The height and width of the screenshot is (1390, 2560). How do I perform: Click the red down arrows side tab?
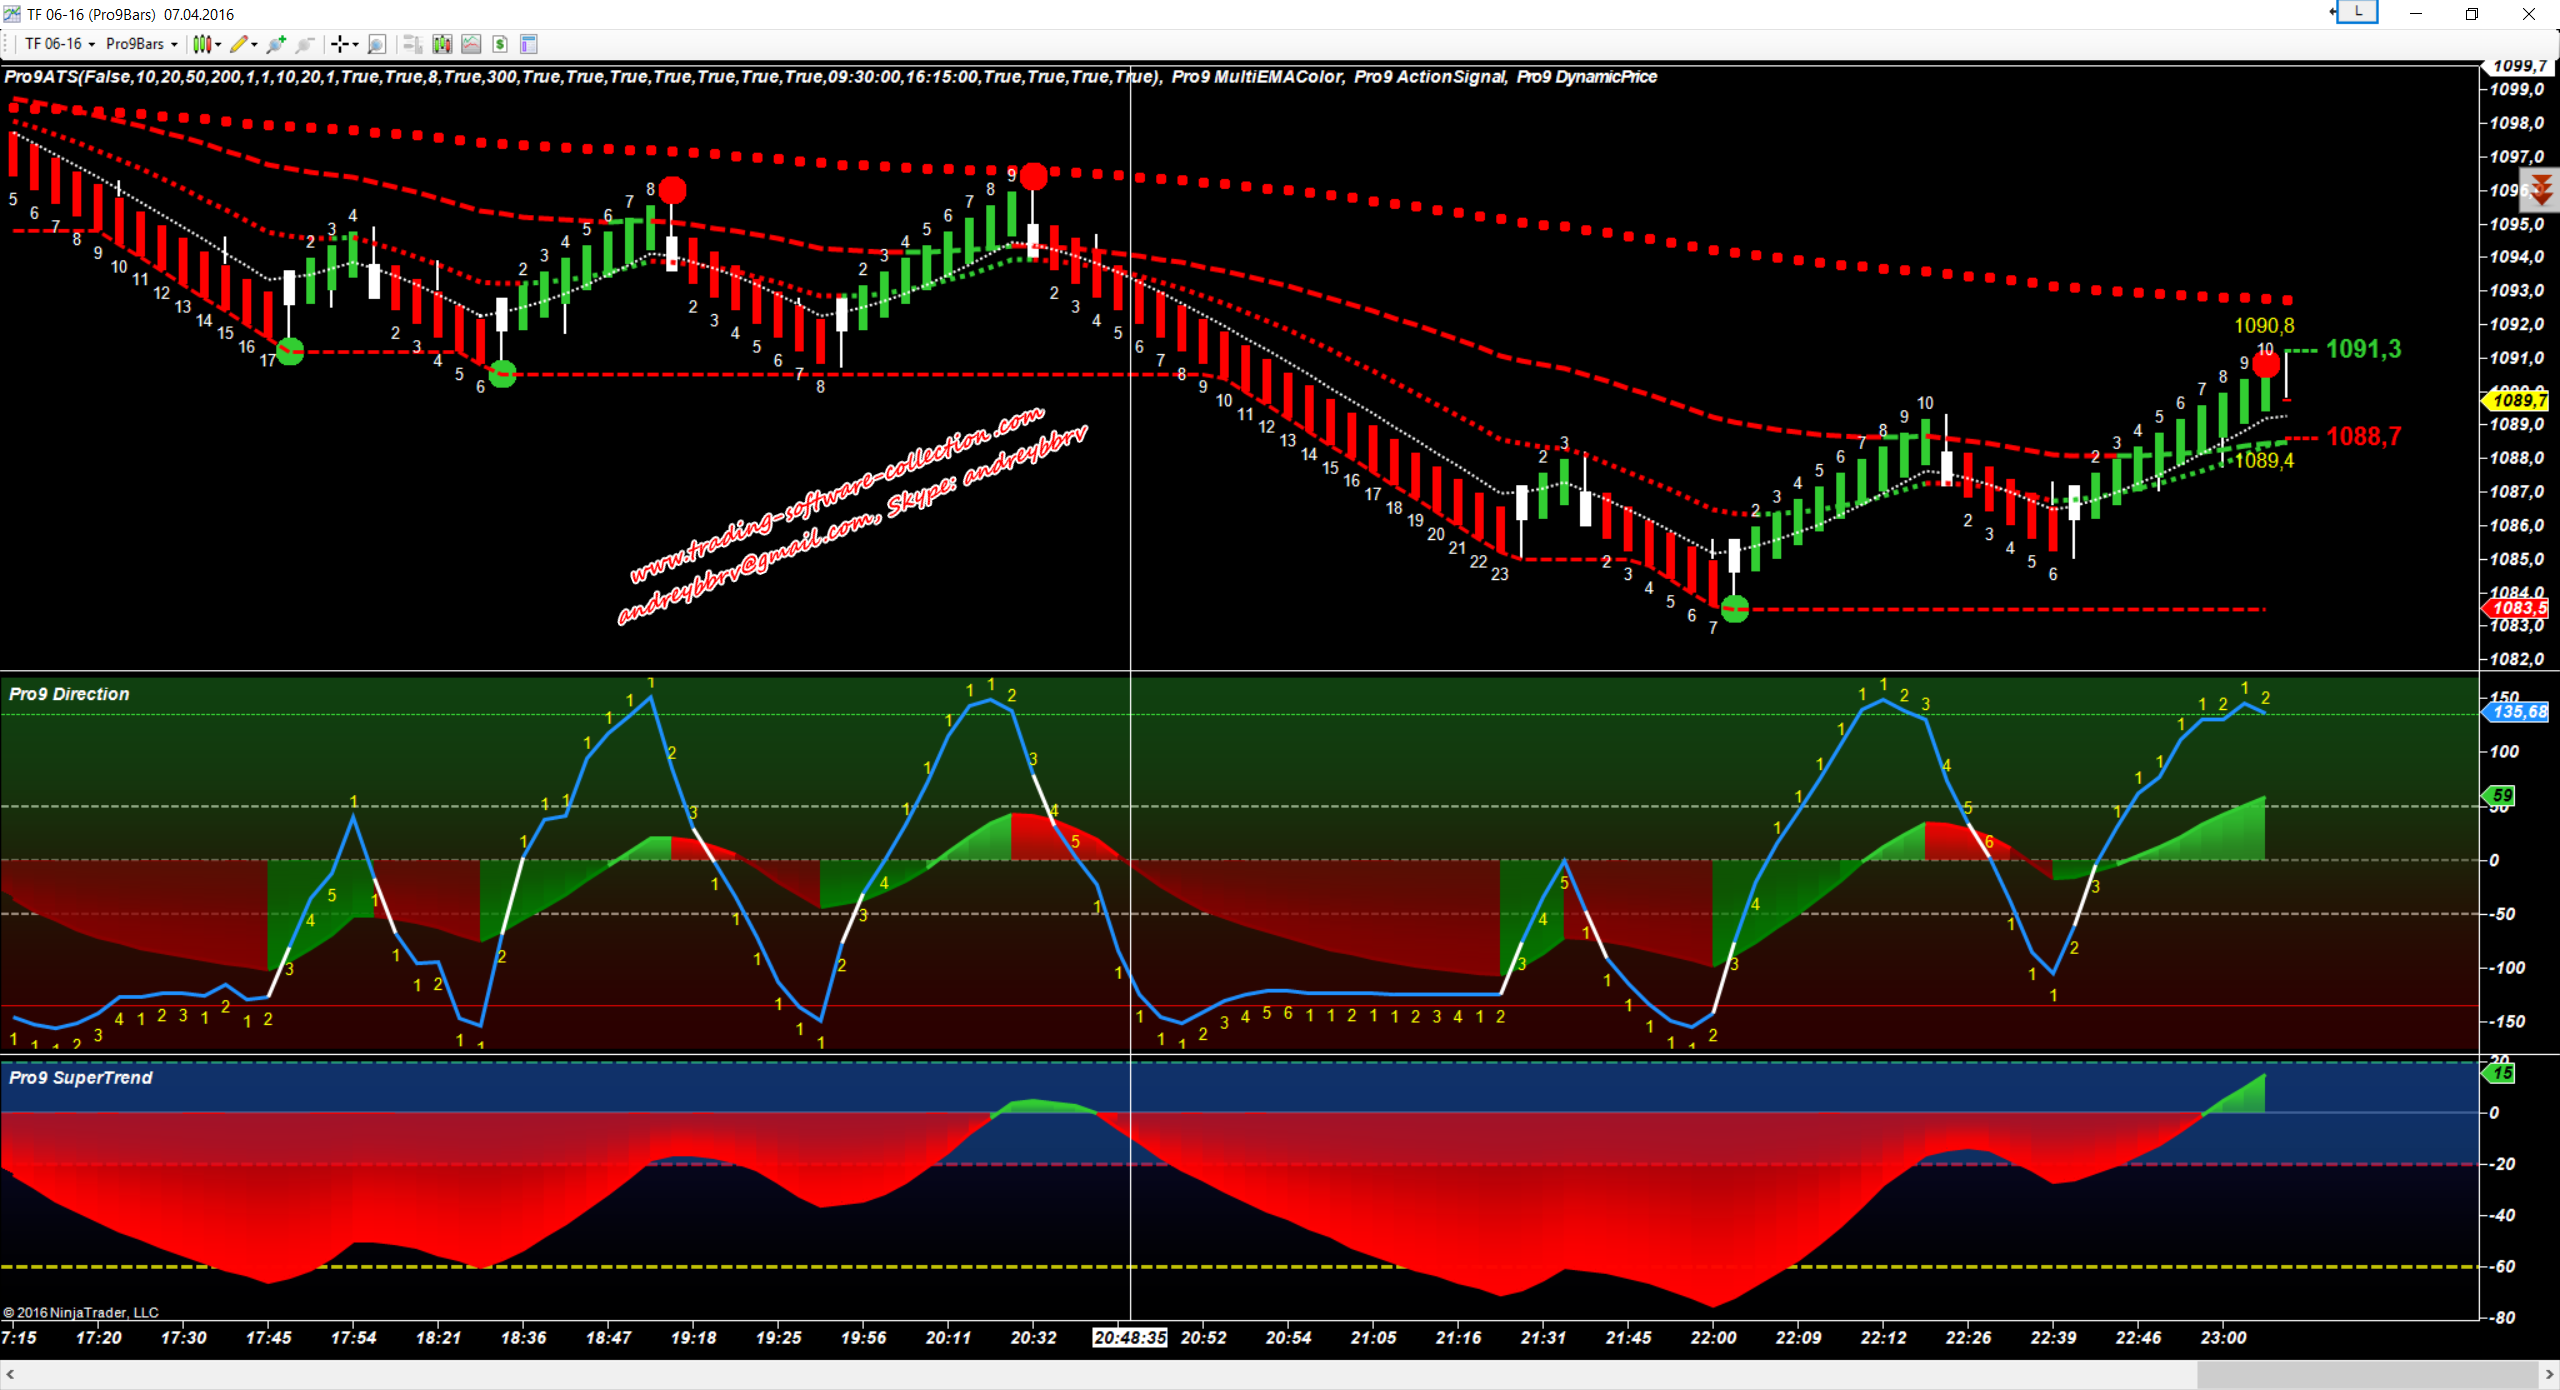(2541, 189)
